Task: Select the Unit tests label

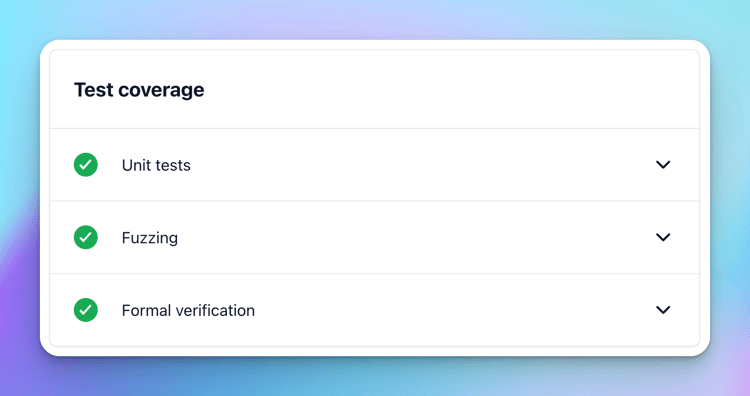Action: [156, 165]
